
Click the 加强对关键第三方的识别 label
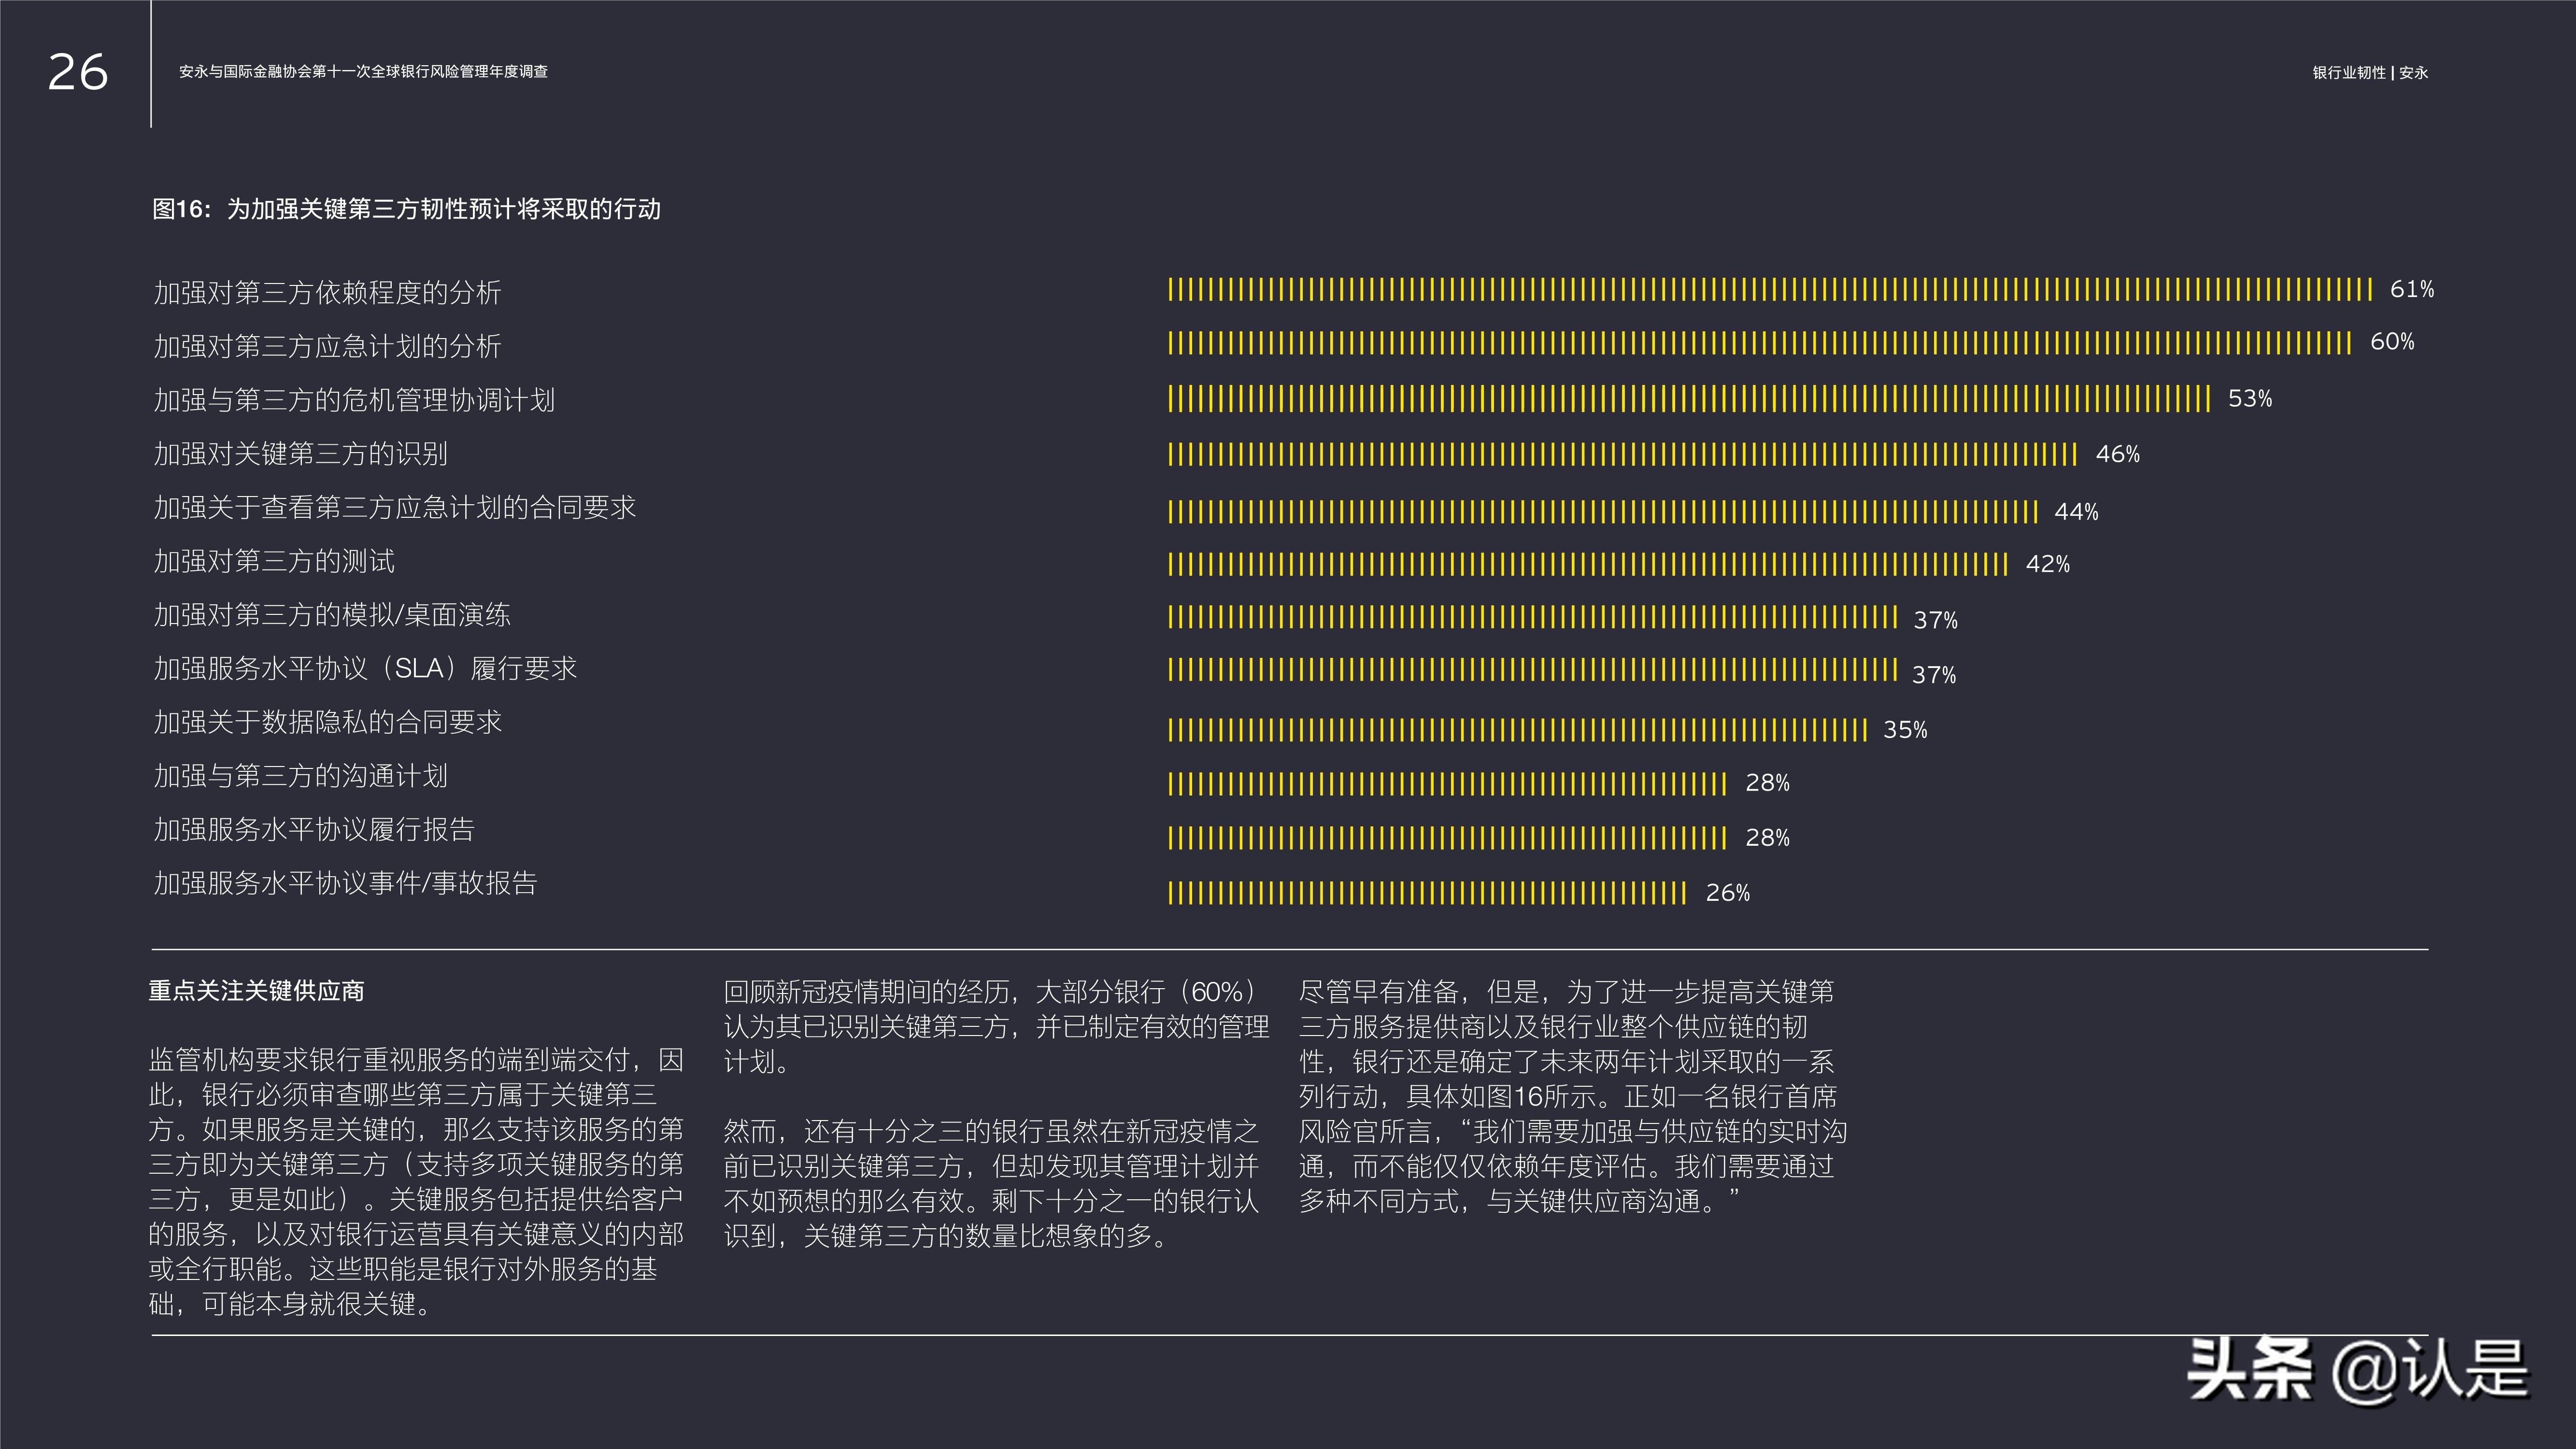point(300,454)
